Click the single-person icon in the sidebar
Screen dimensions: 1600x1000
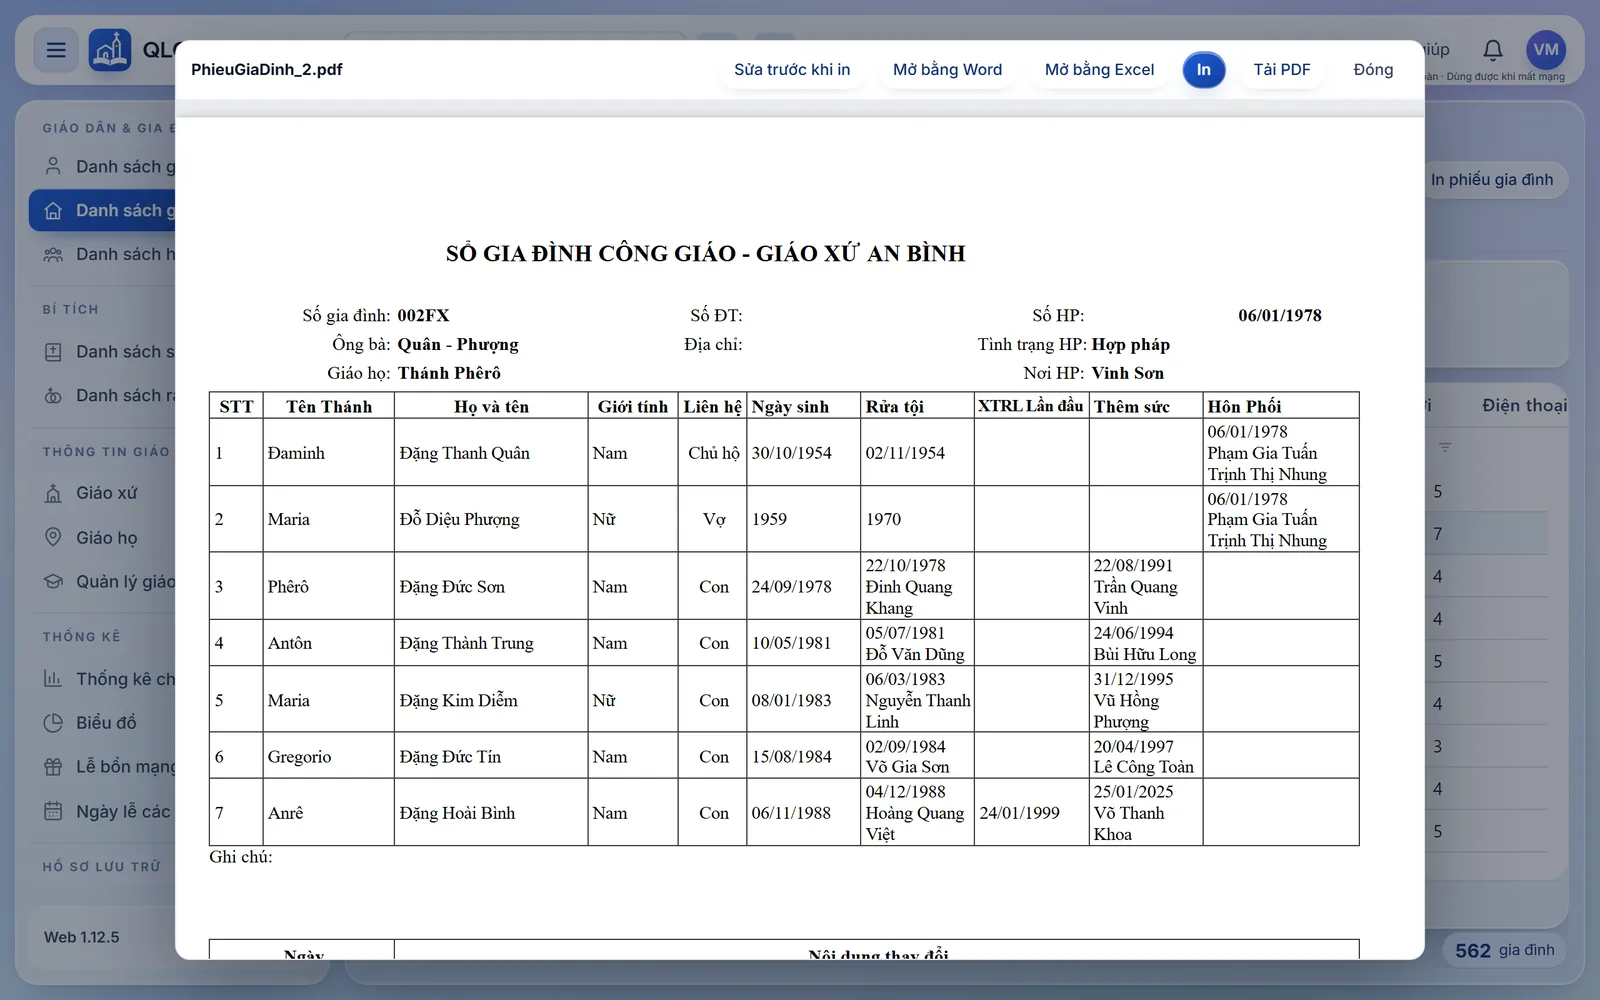(53, 166)
